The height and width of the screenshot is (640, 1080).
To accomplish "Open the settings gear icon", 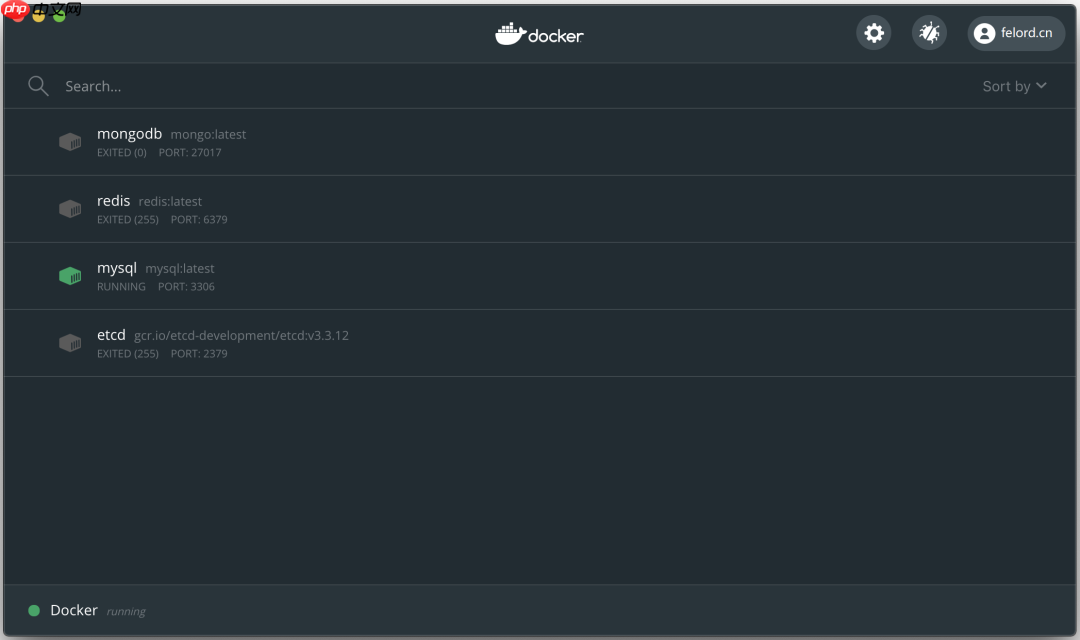I will pos(873,32).
